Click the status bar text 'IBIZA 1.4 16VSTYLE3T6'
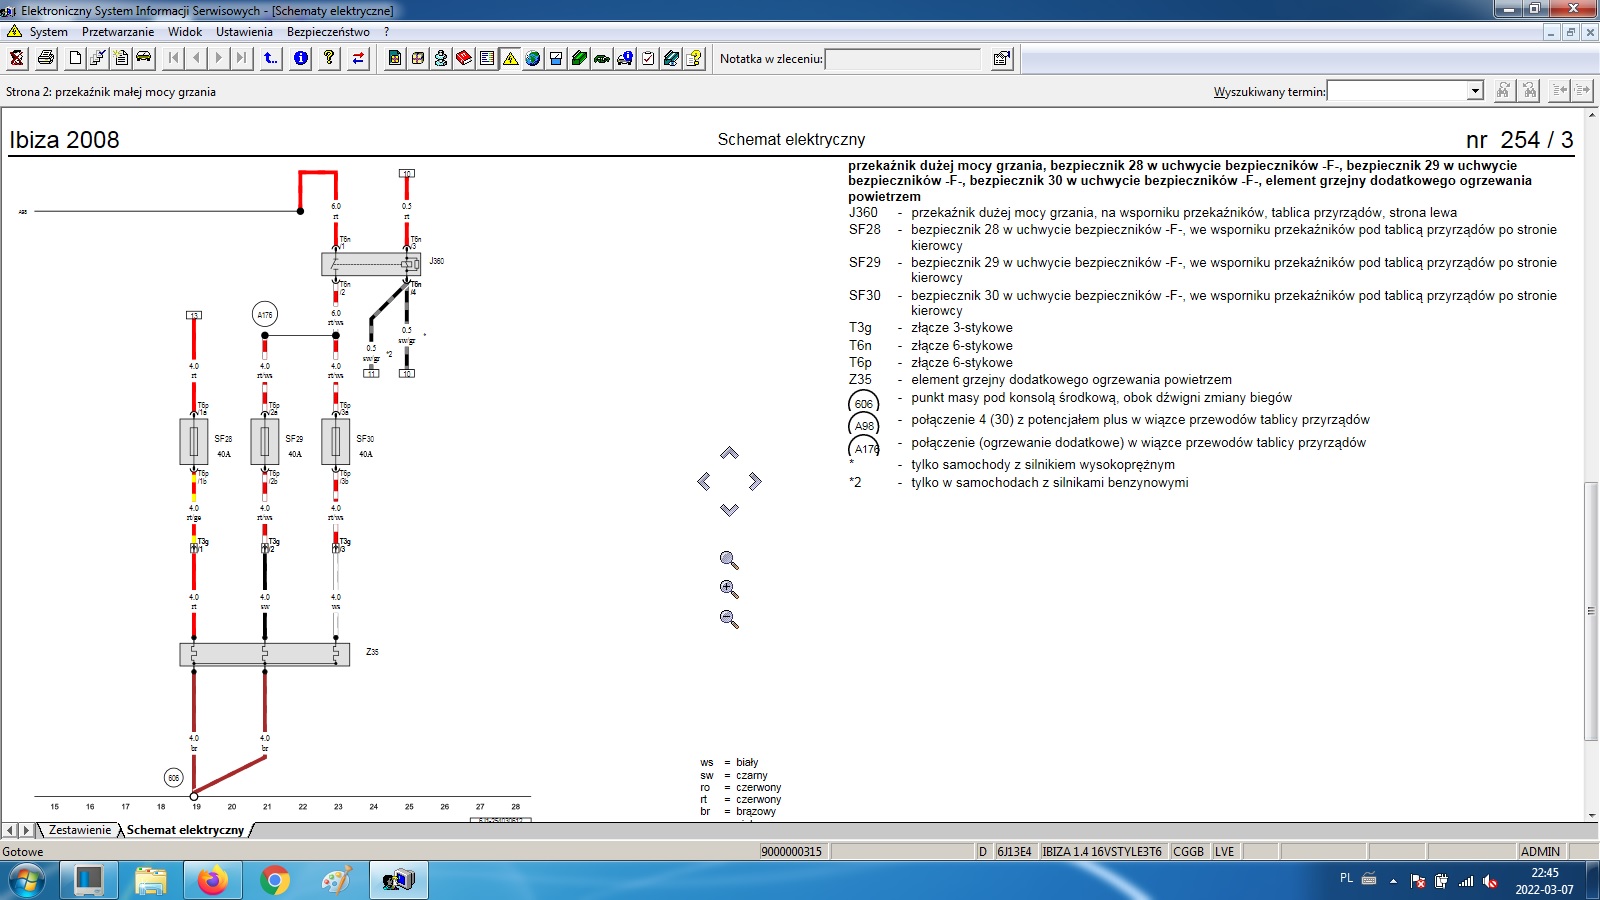Screen dimensions: 1600x900 click(1102, 852)
